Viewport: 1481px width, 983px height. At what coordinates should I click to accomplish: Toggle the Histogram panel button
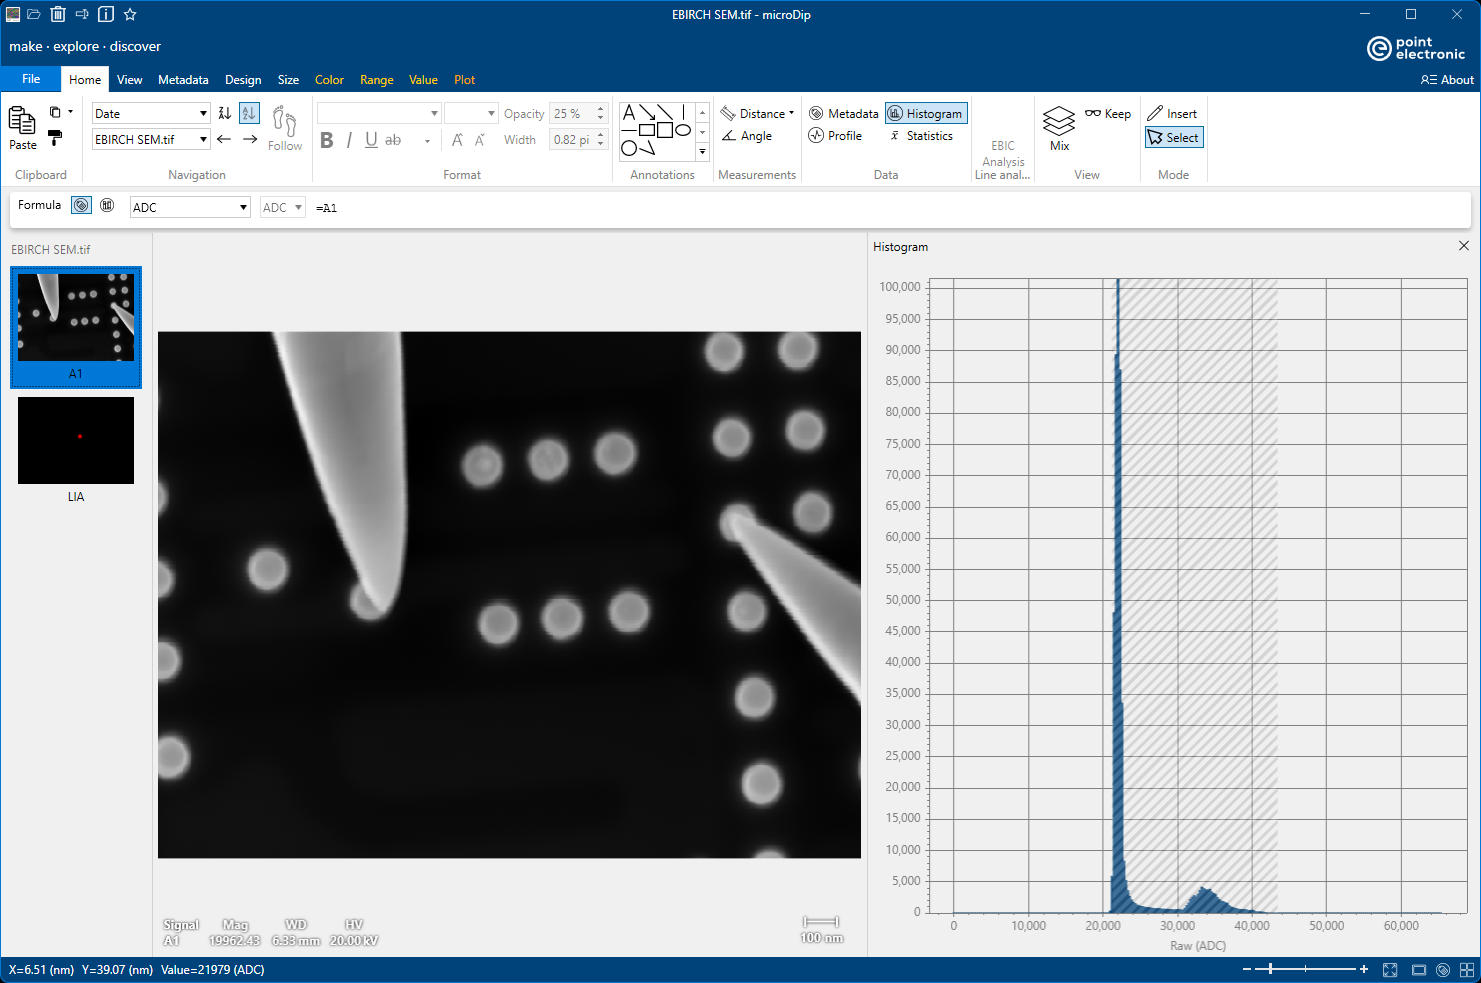[x=926, y=114]
